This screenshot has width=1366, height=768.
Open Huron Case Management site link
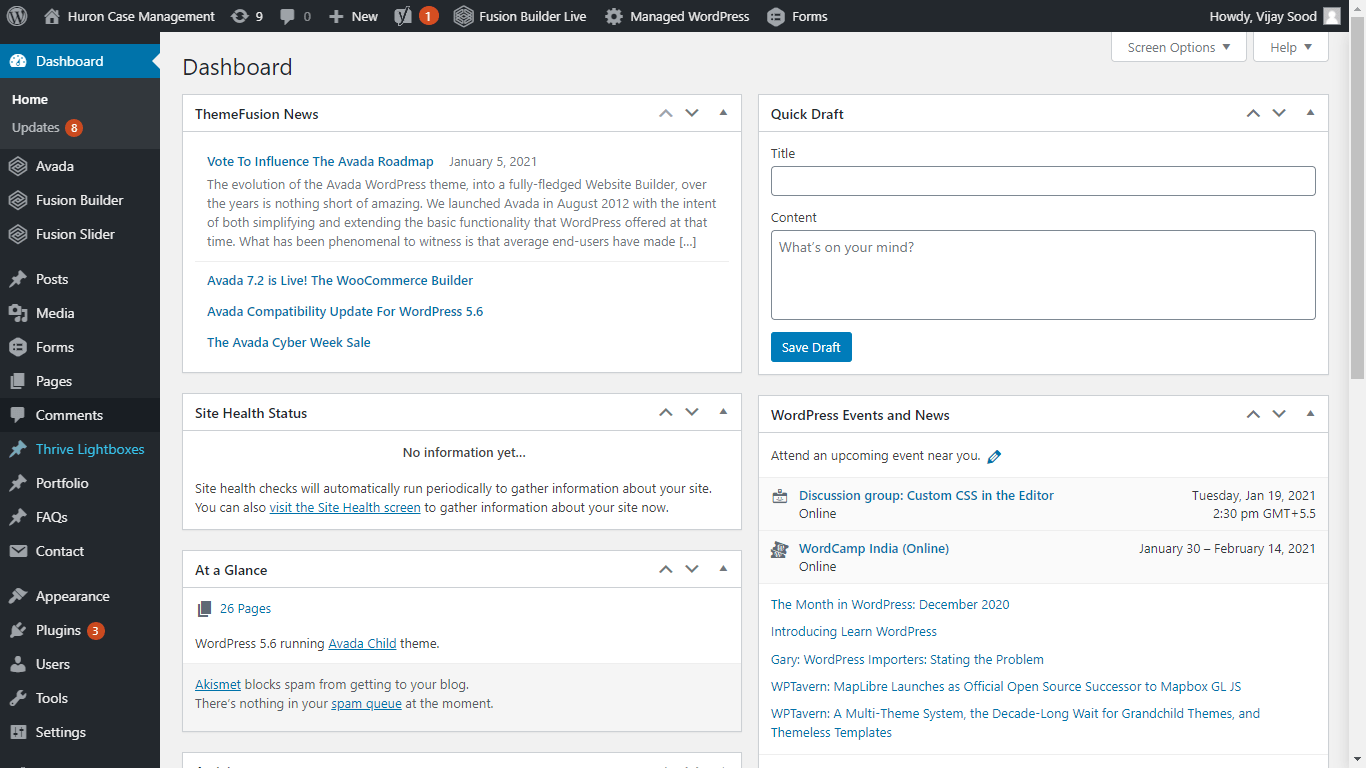tap(128, 16)
